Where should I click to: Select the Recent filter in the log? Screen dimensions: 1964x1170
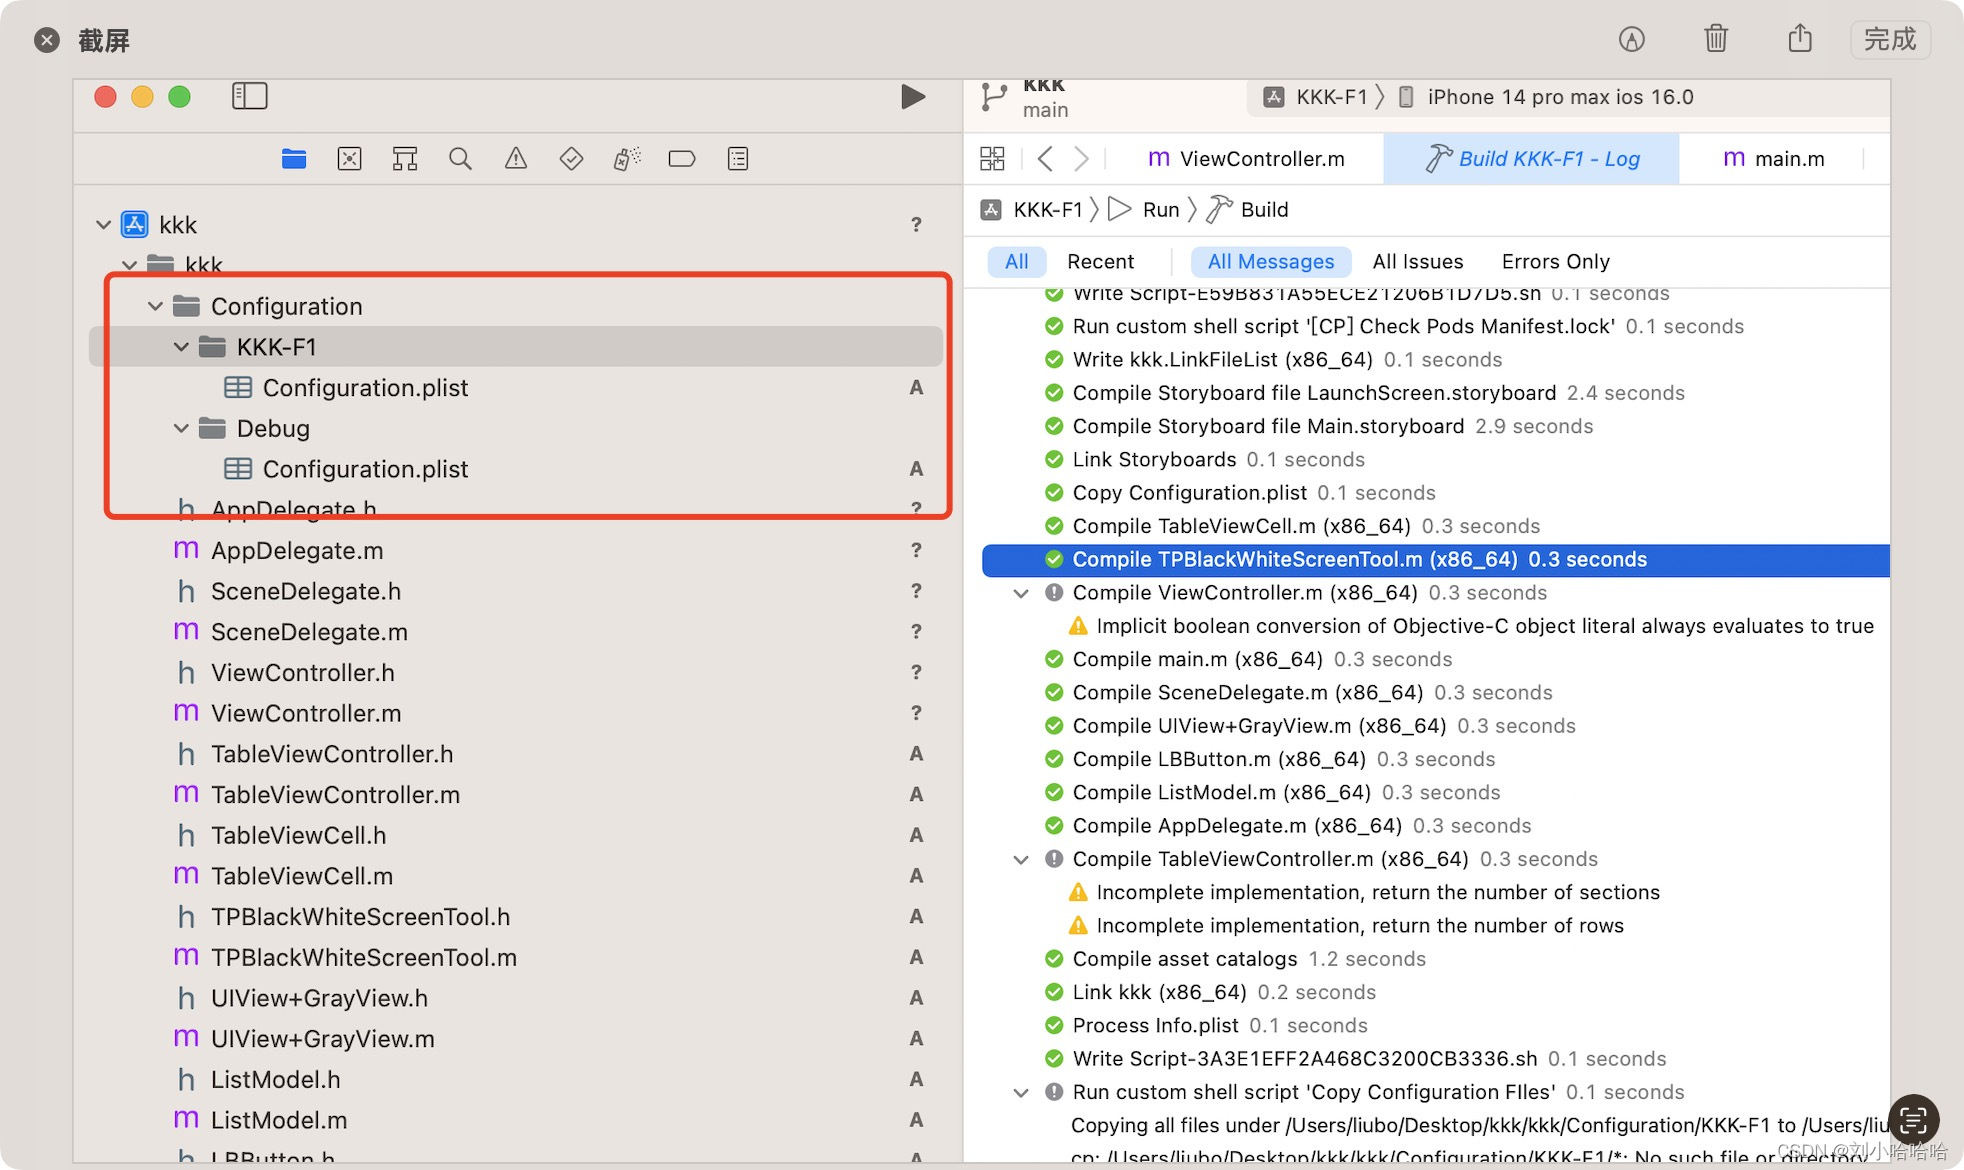1100,261
